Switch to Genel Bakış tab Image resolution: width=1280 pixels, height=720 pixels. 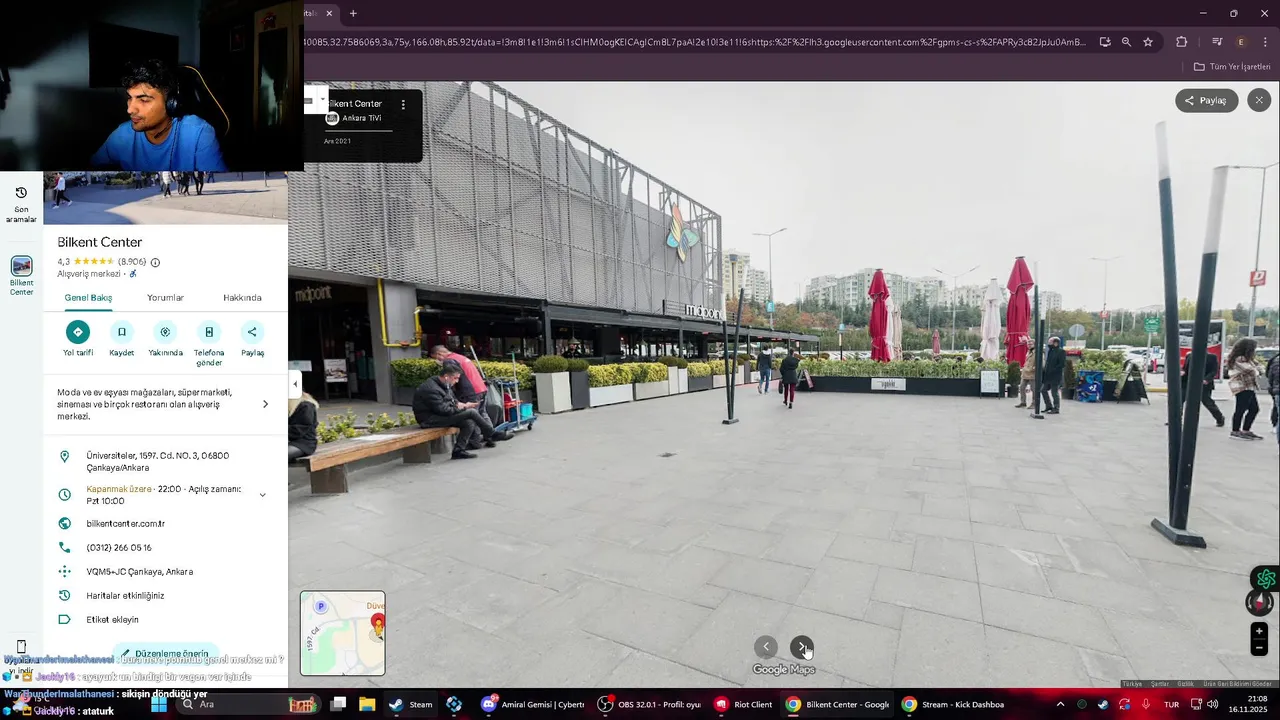pos(88,297)
